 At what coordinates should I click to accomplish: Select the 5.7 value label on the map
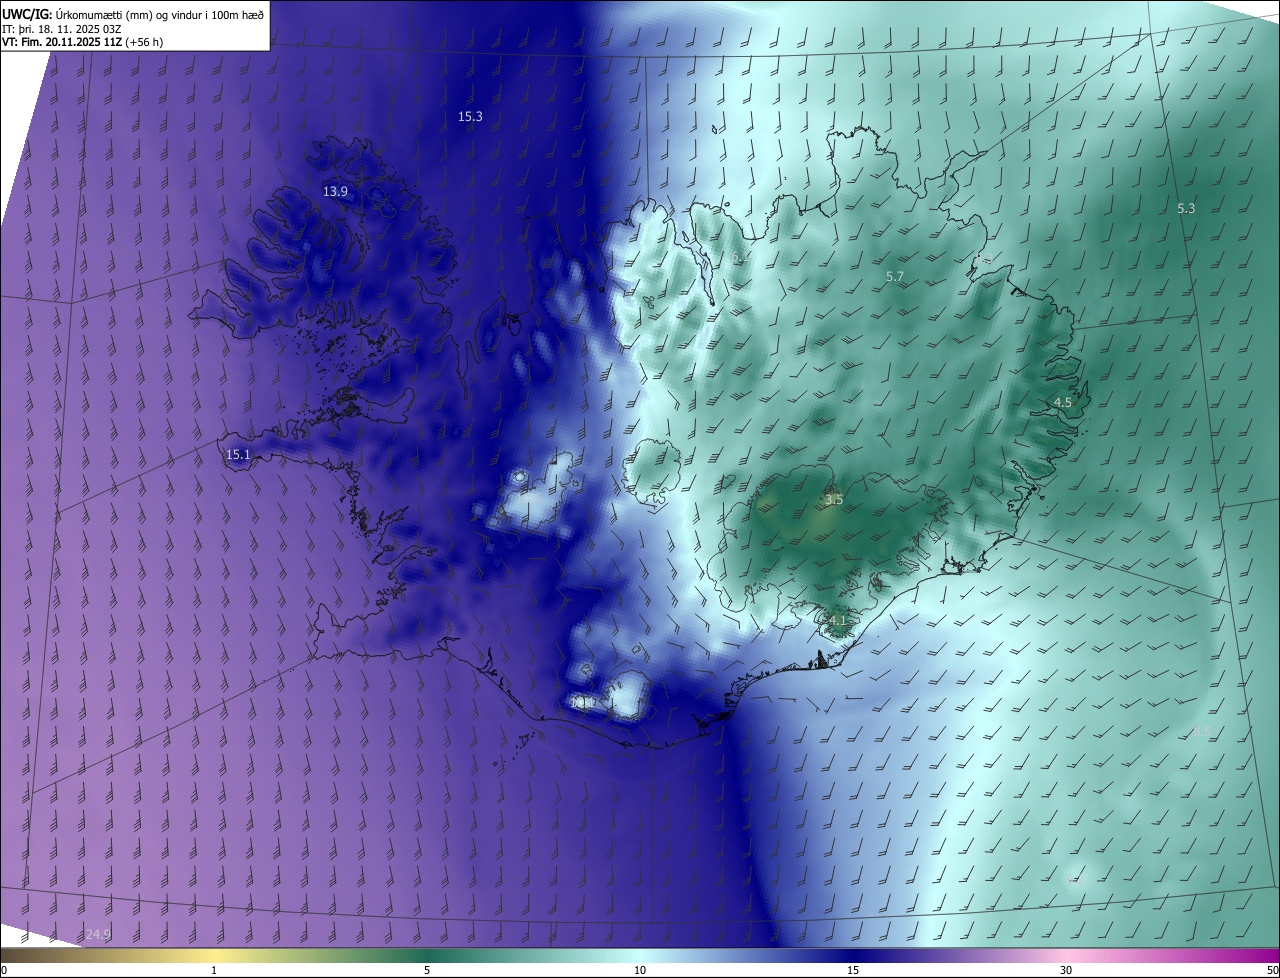tap(895, 276)
